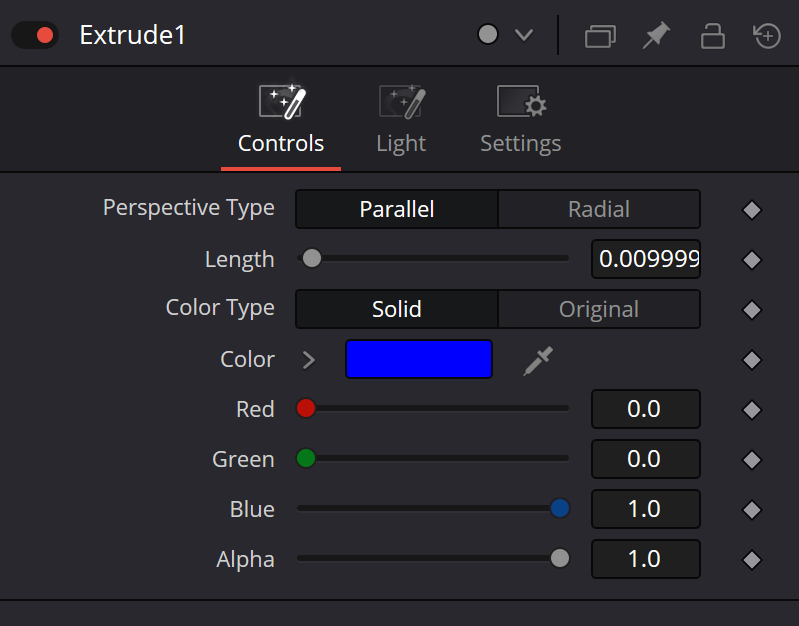Switch to the Light tab

(x=402, y=121)
